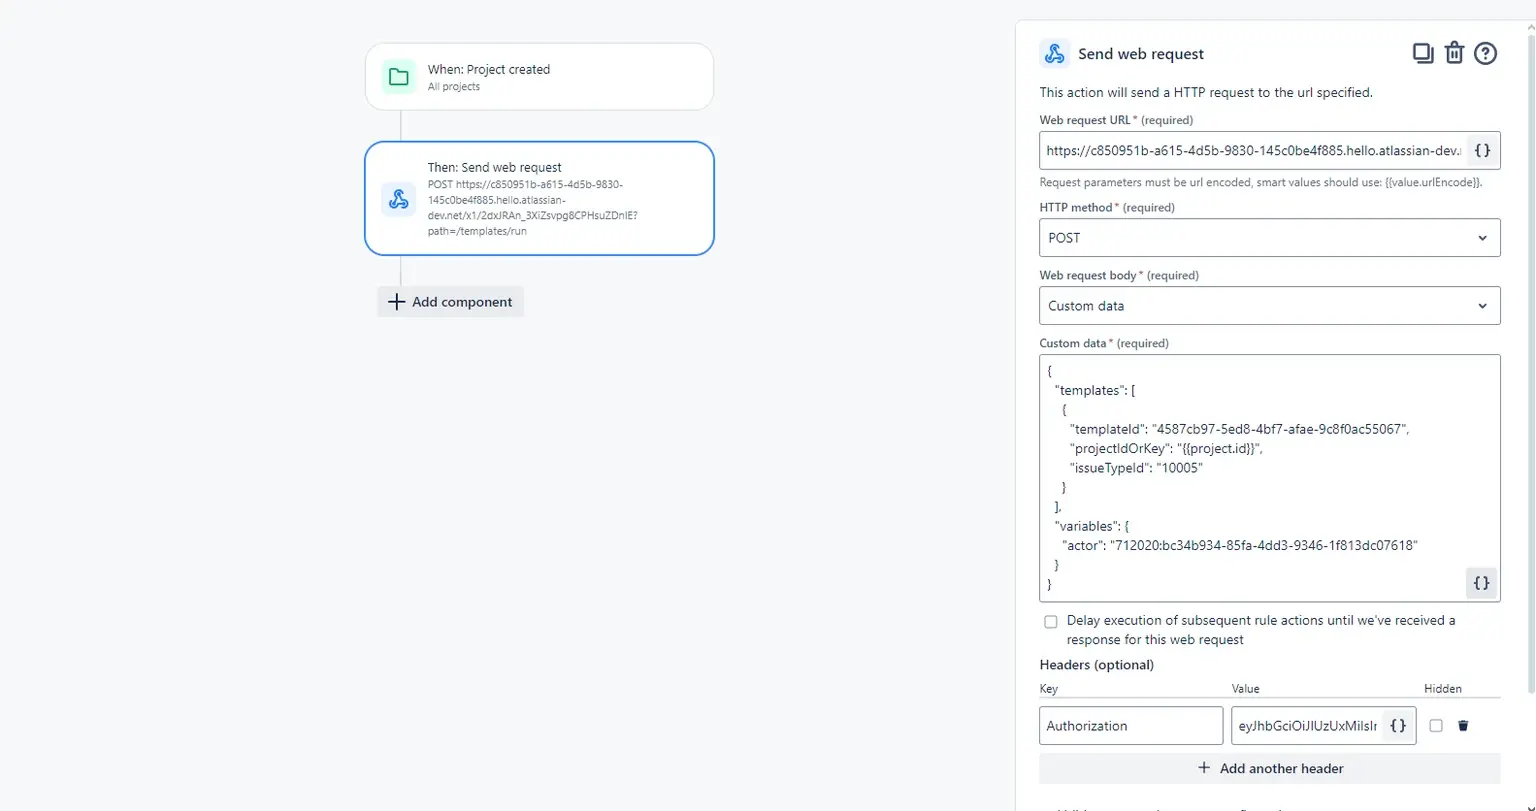Click the Send web request webhook icon
Viewport: 1536px width, 811px height.
[x=1054, y=53]
